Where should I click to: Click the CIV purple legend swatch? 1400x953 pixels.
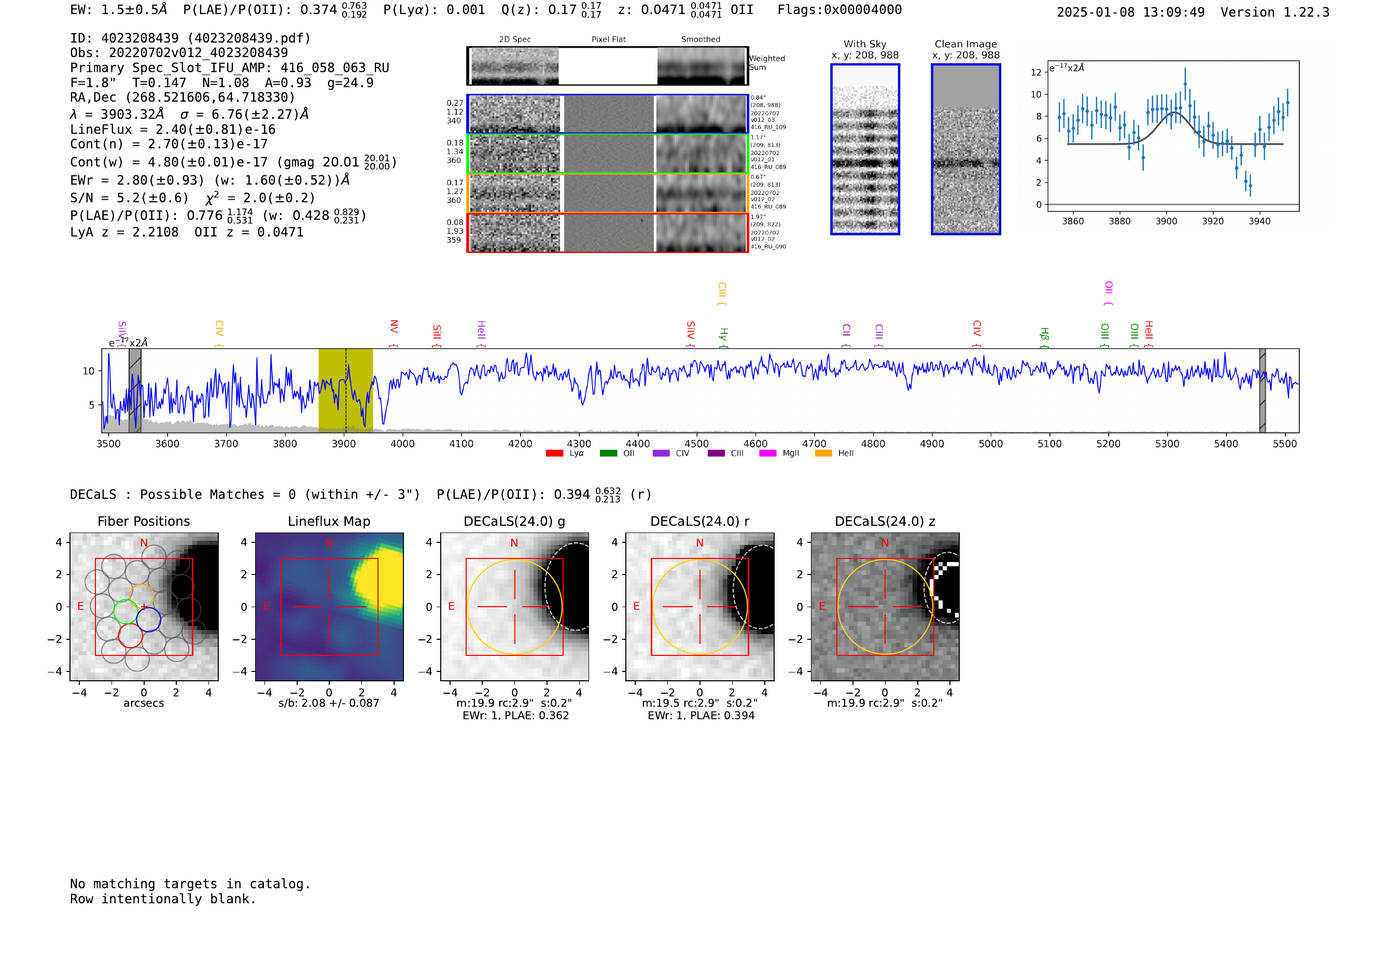pos(661,454)
